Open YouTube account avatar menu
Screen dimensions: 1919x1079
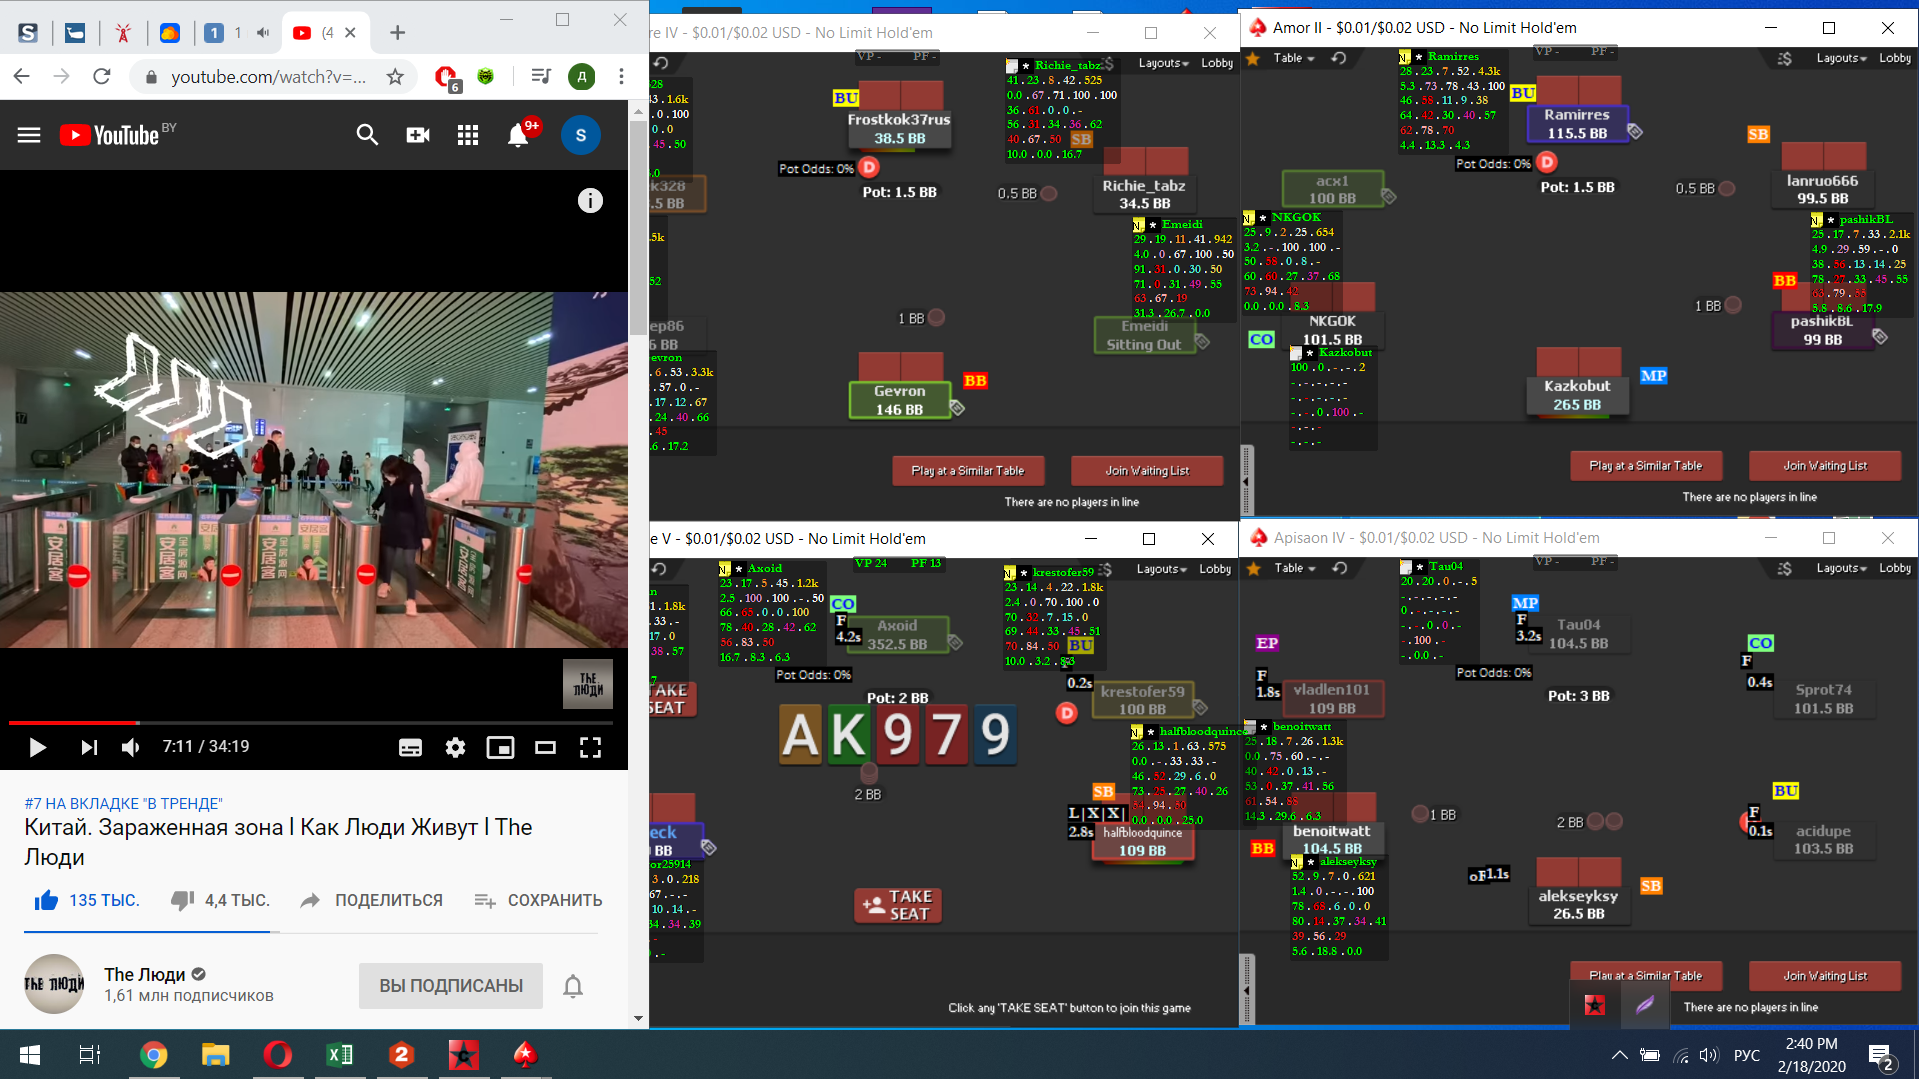pos(581,135)
